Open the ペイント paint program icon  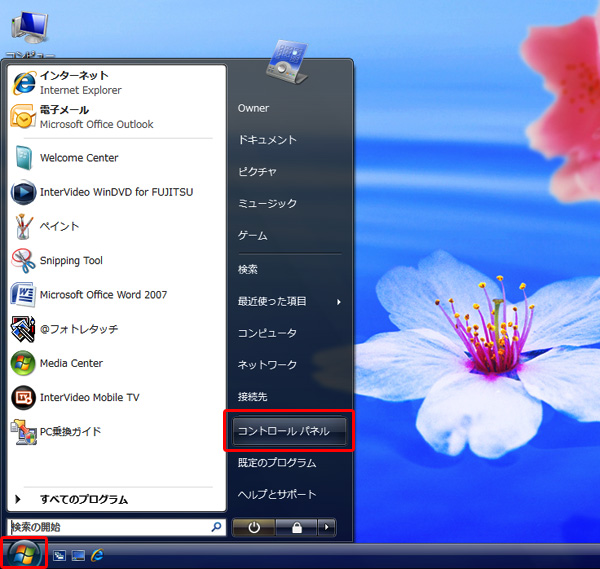23,226
